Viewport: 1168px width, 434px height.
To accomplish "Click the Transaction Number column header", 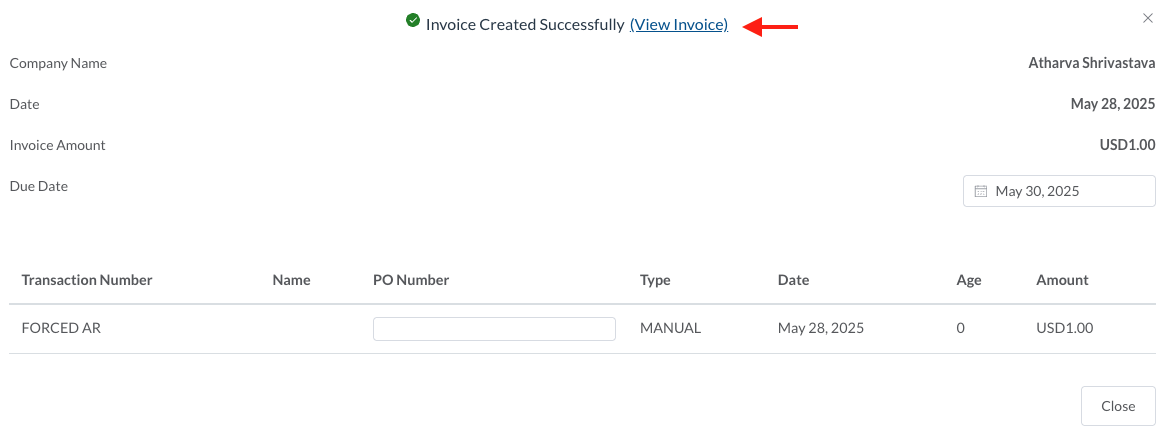I will (87, 280).
